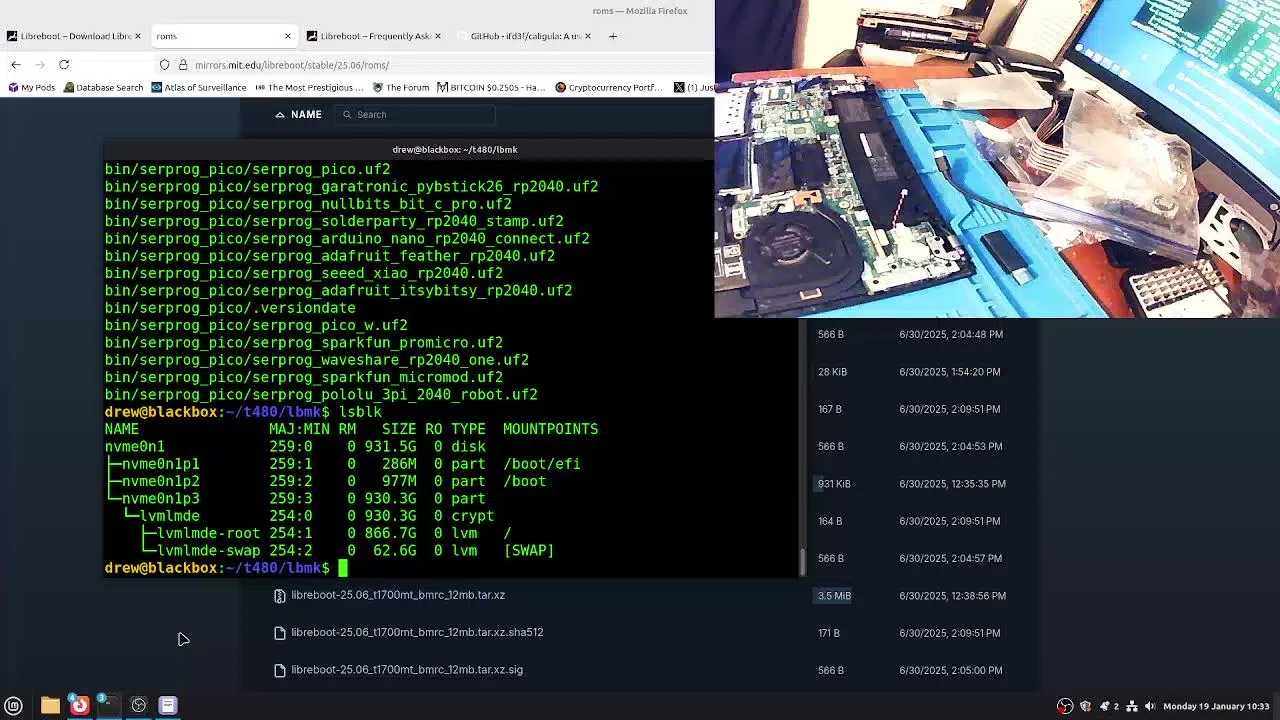The width and height of the screenshot is (1280, 720).
Task: Reload the page with Firefox refresh icon
Action: point(64,65)
